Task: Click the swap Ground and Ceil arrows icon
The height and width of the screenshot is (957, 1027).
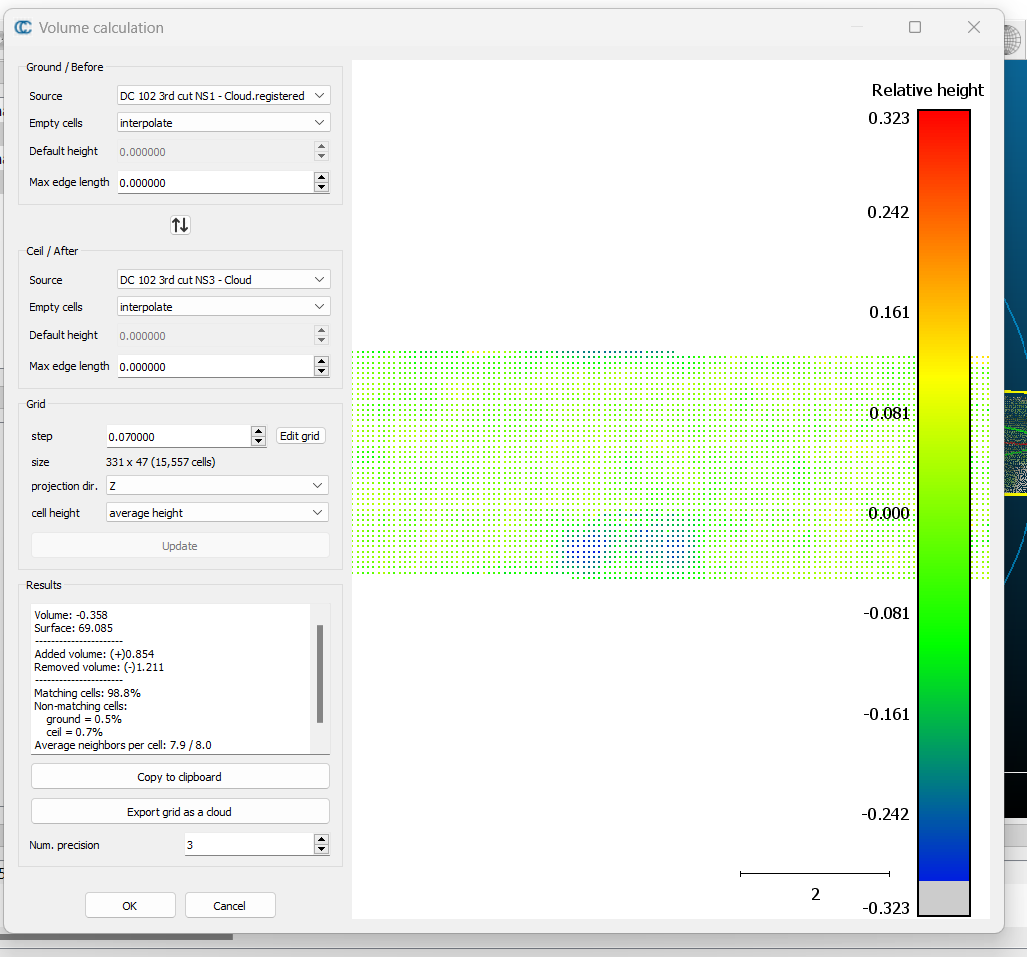Action: pos(180,225)
